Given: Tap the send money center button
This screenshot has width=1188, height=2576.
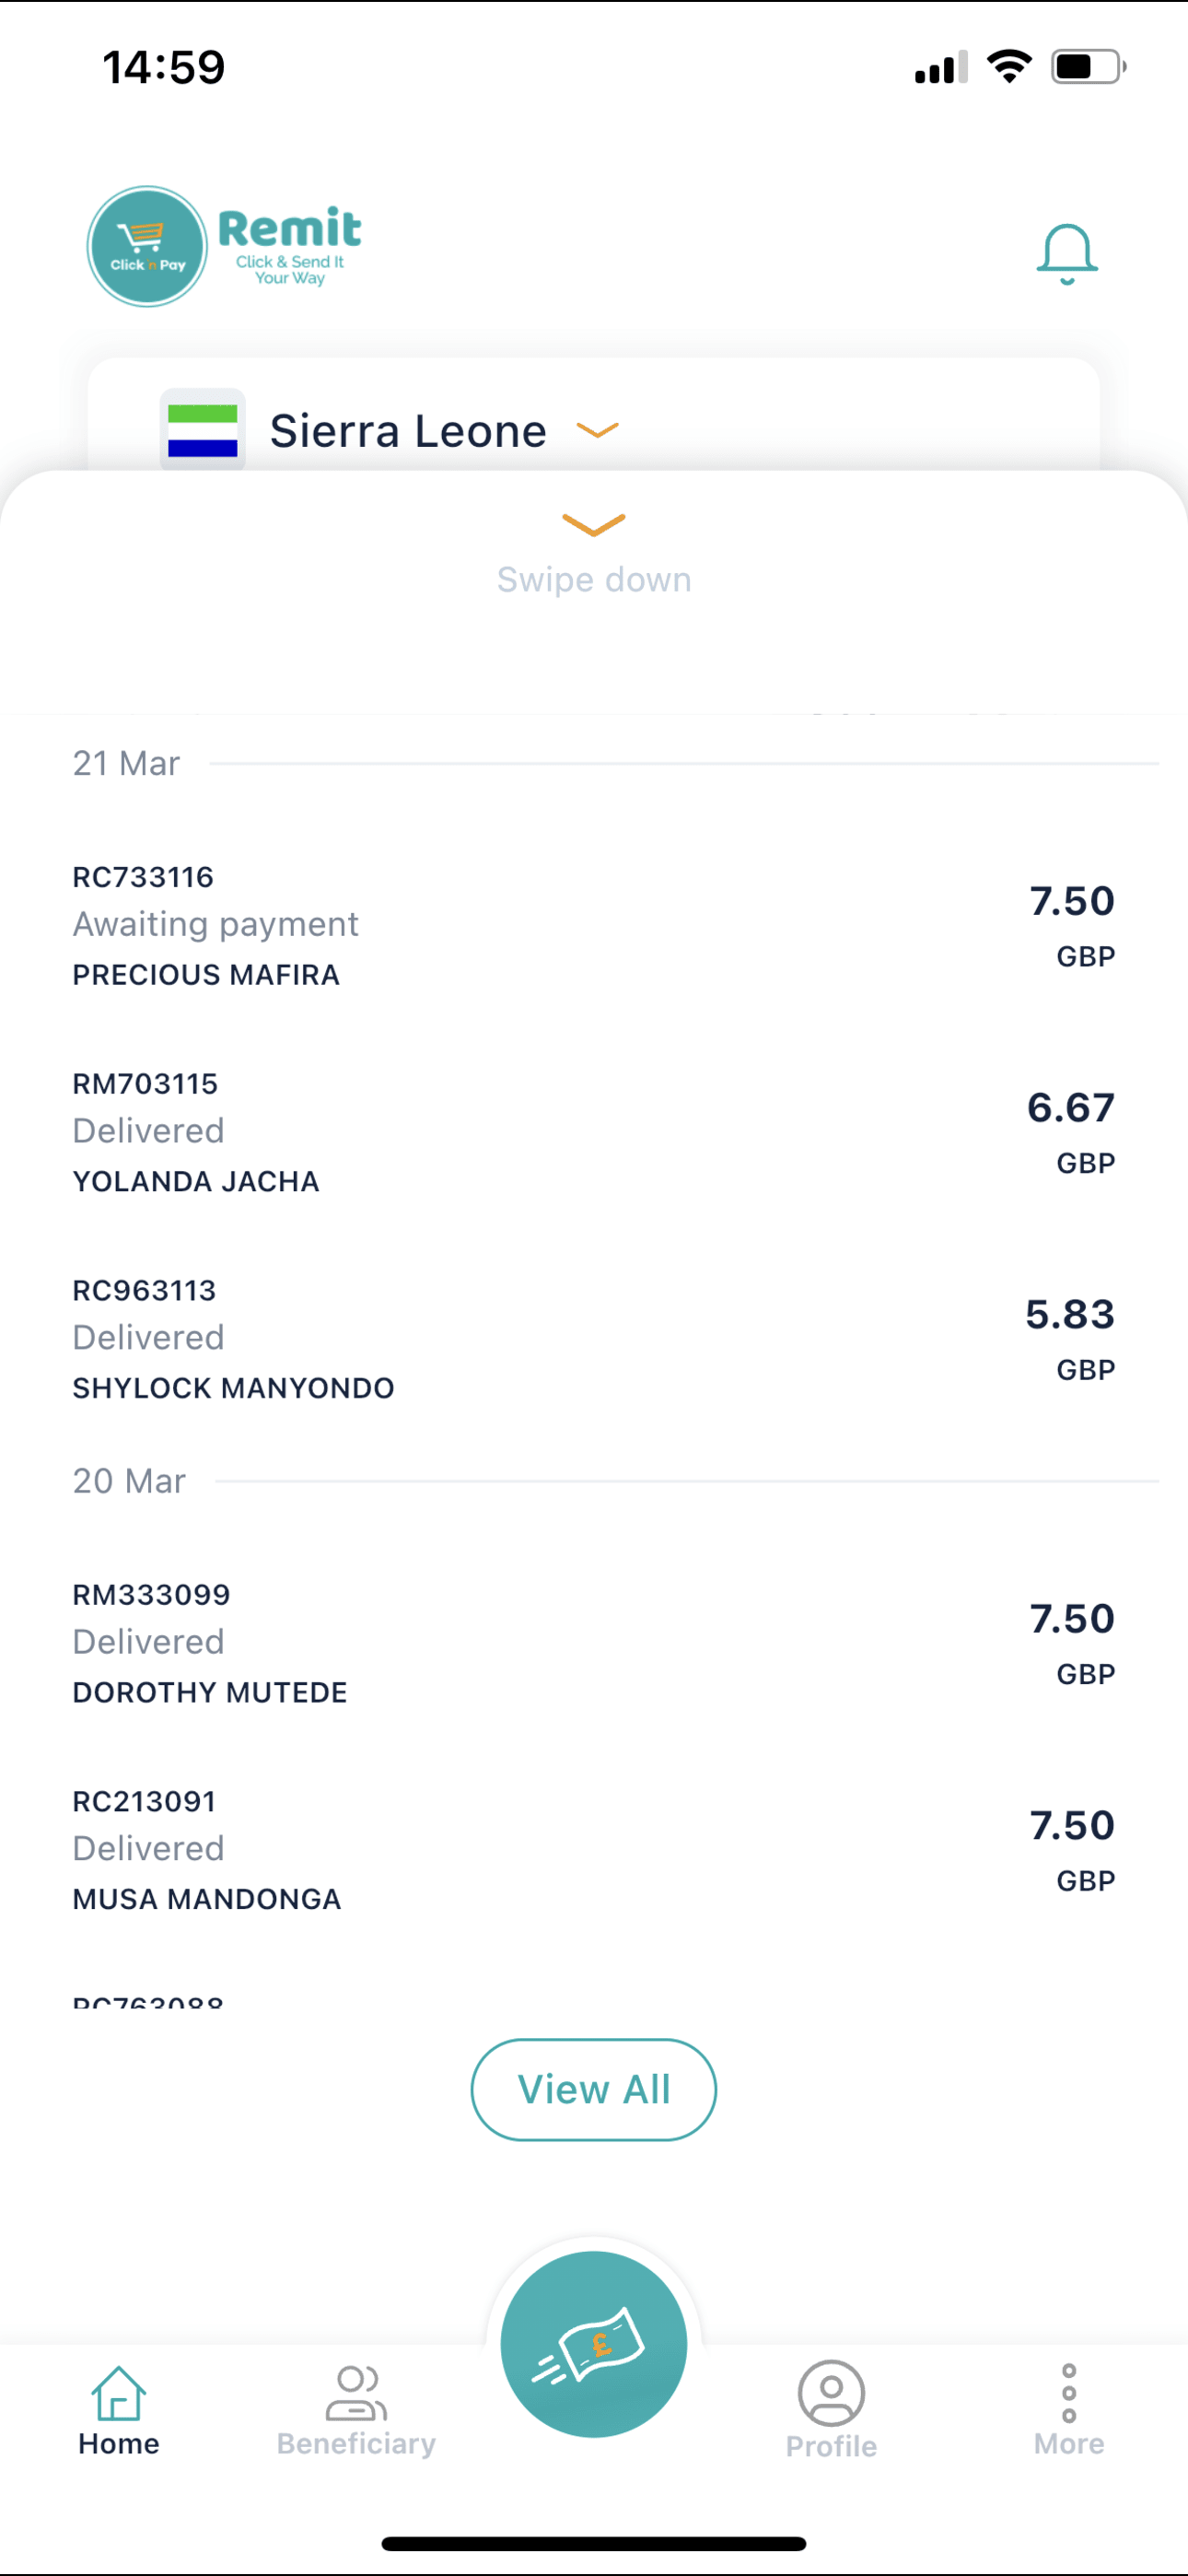Looking at the screenshot, I should [x=594, y=2343].
